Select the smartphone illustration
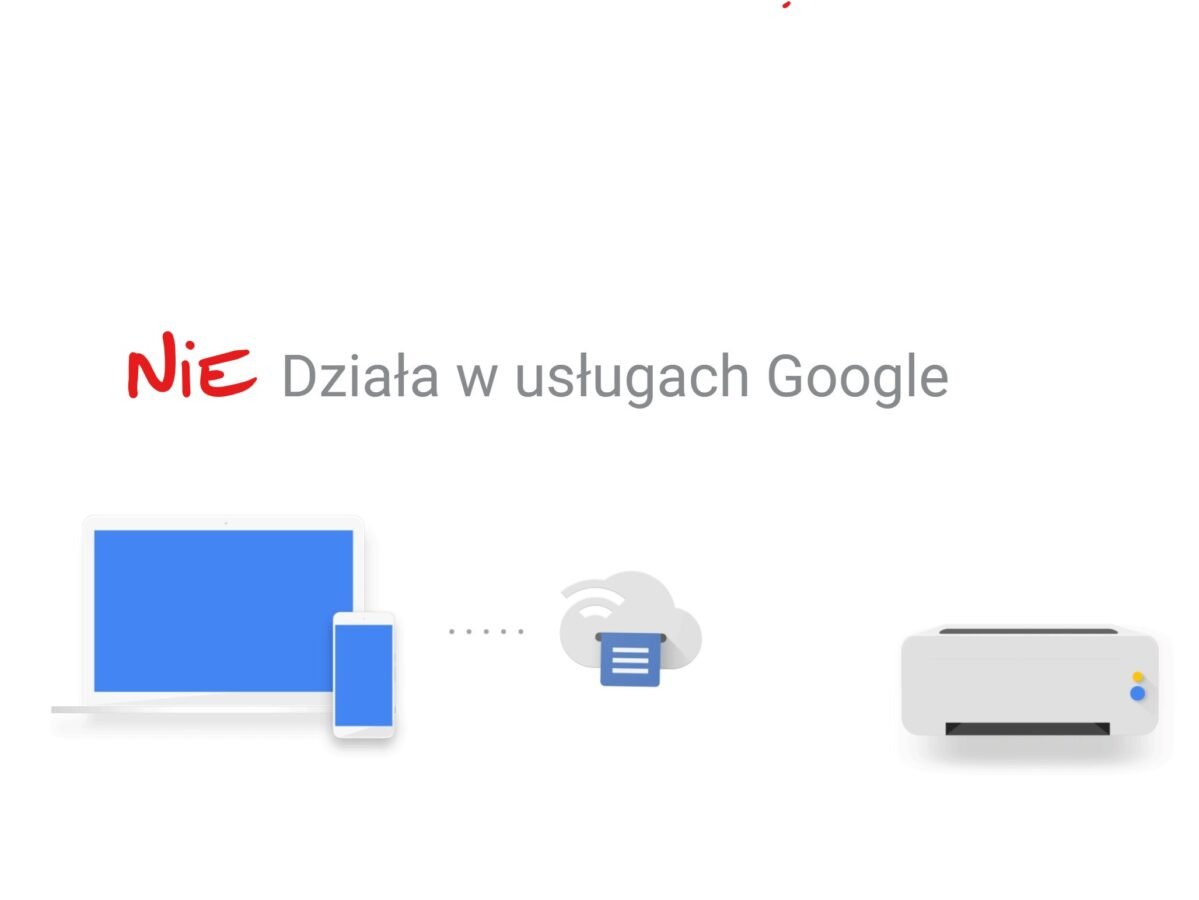Image resolution: width=1199 pixels, height=900 pixels. click(364, 674)
